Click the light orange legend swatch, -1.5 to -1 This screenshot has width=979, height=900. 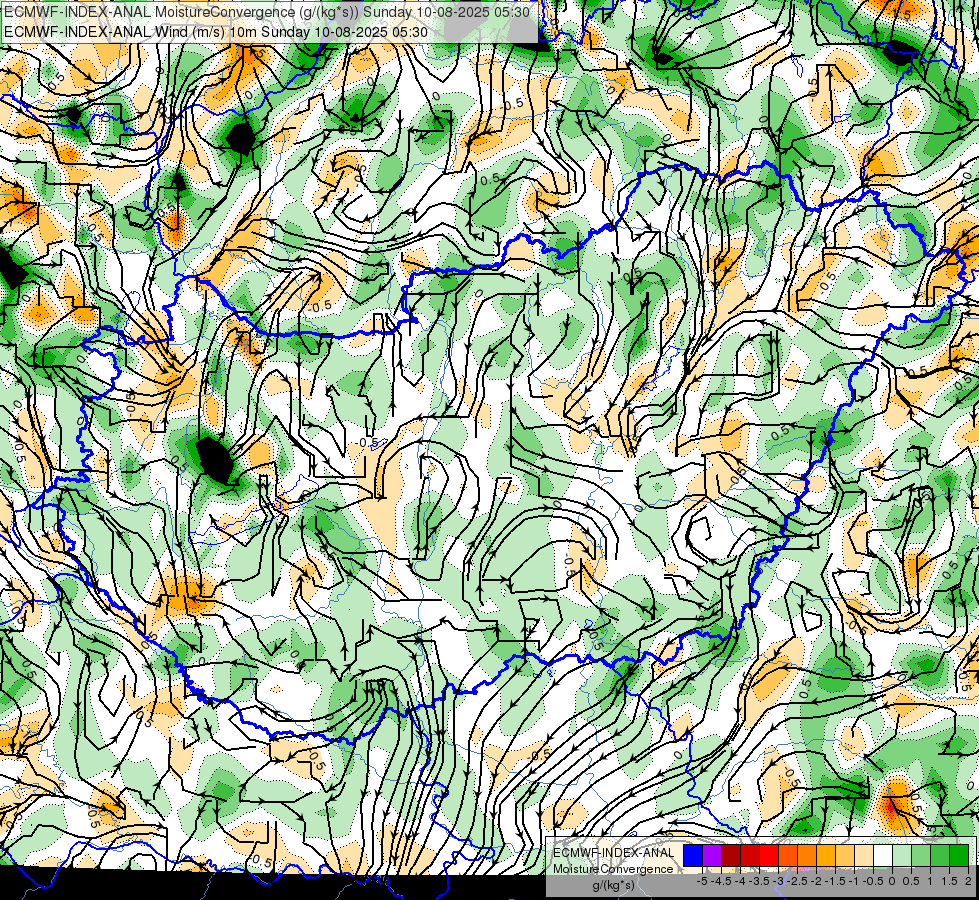tap(845, 856)
